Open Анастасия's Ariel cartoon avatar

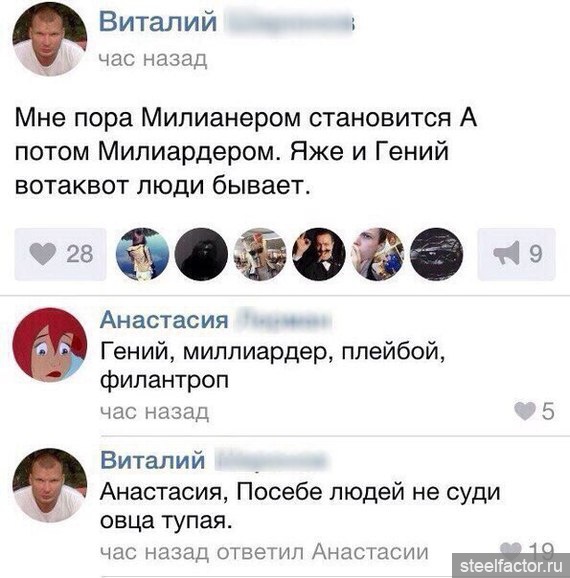coord(50,345)
